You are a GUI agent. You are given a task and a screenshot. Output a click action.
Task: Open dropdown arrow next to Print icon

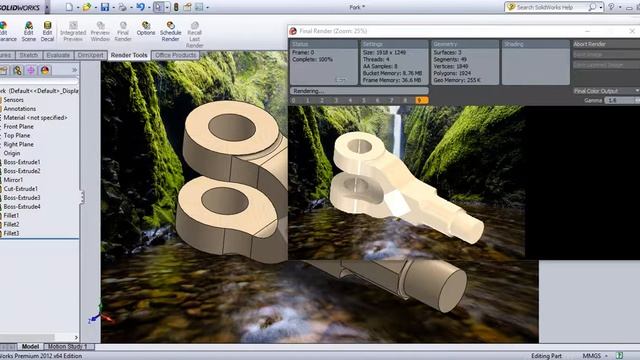131,7
